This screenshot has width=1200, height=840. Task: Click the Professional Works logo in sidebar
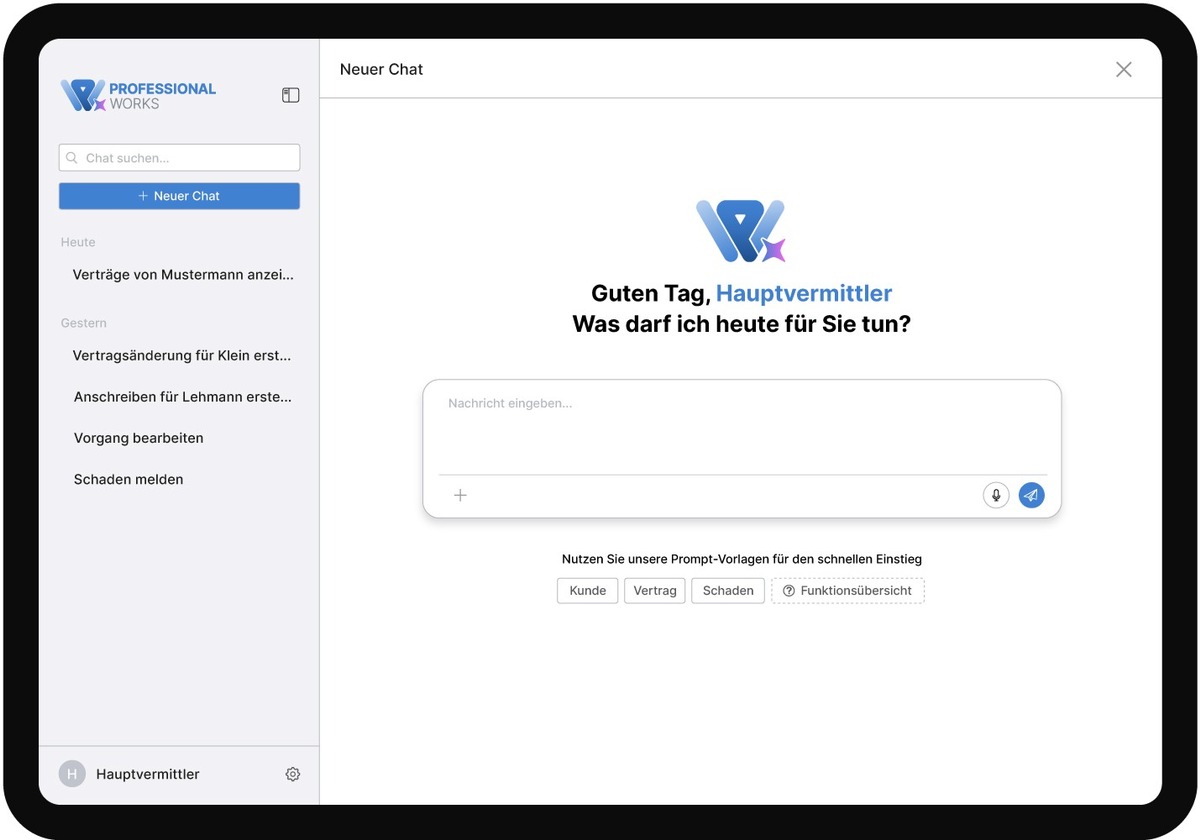point(138,96)
